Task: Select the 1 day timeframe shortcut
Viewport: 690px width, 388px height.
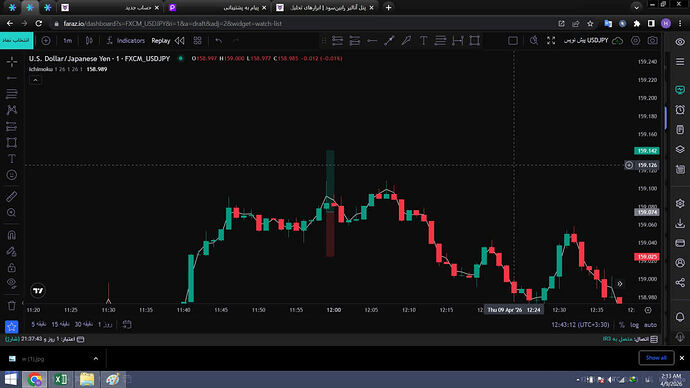Action: click(x=105, y=324)
